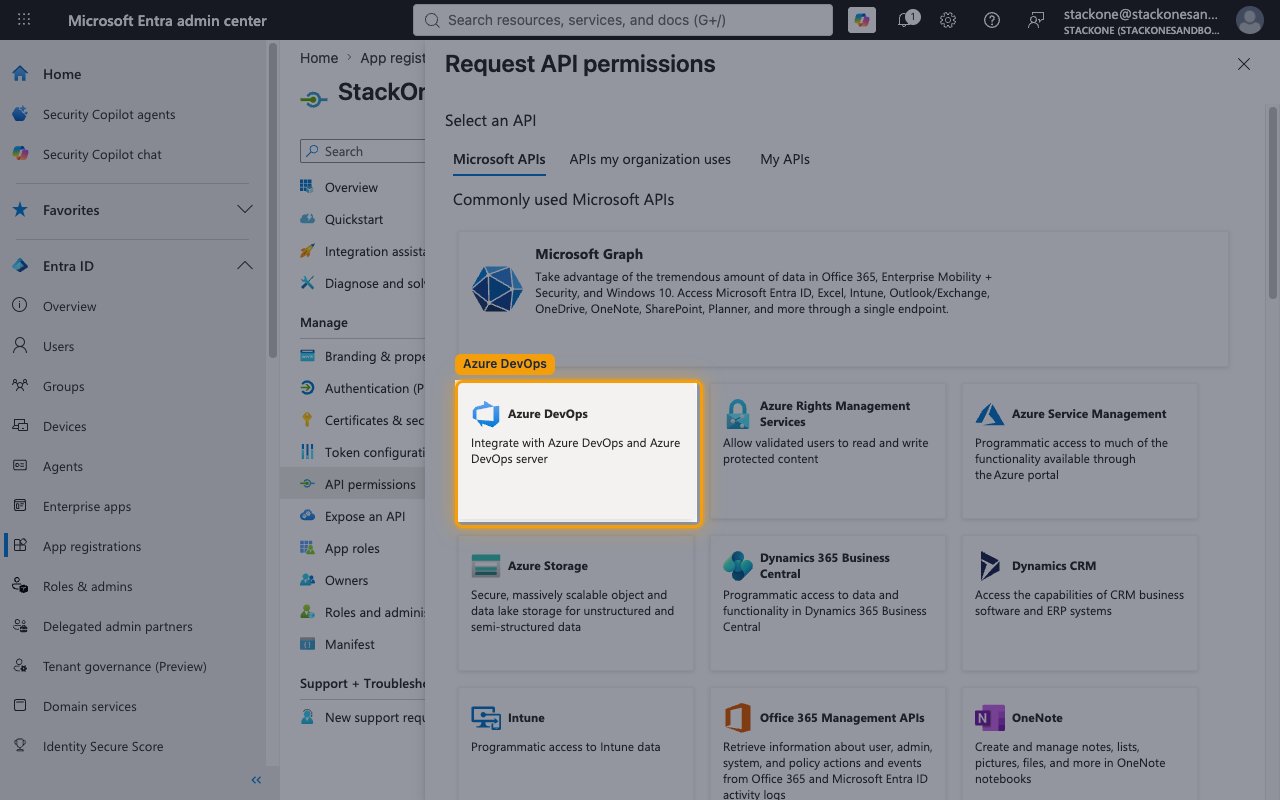Screen dimensions: 1280x800
Task: Click the Azure Rights Management lock icon
Action: tap(738, 414)
